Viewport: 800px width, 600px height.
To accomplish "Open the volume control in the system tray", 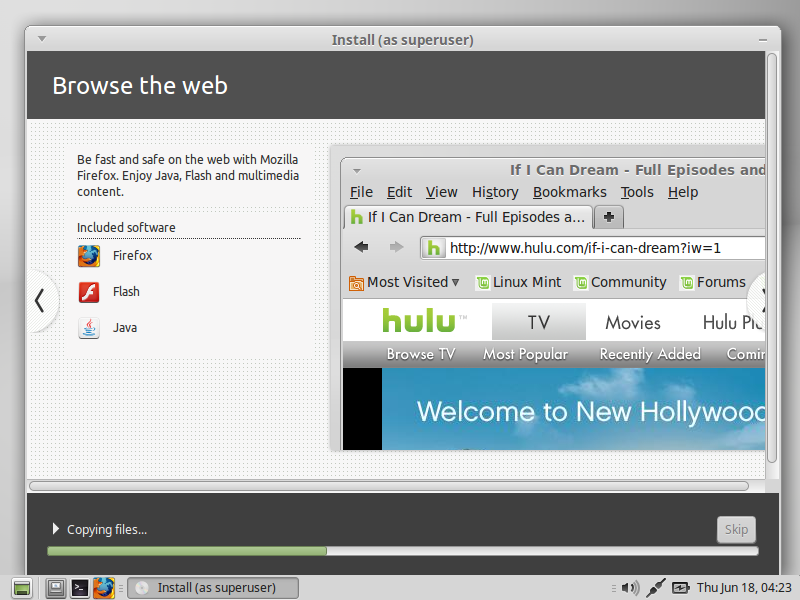I will 631,588.
